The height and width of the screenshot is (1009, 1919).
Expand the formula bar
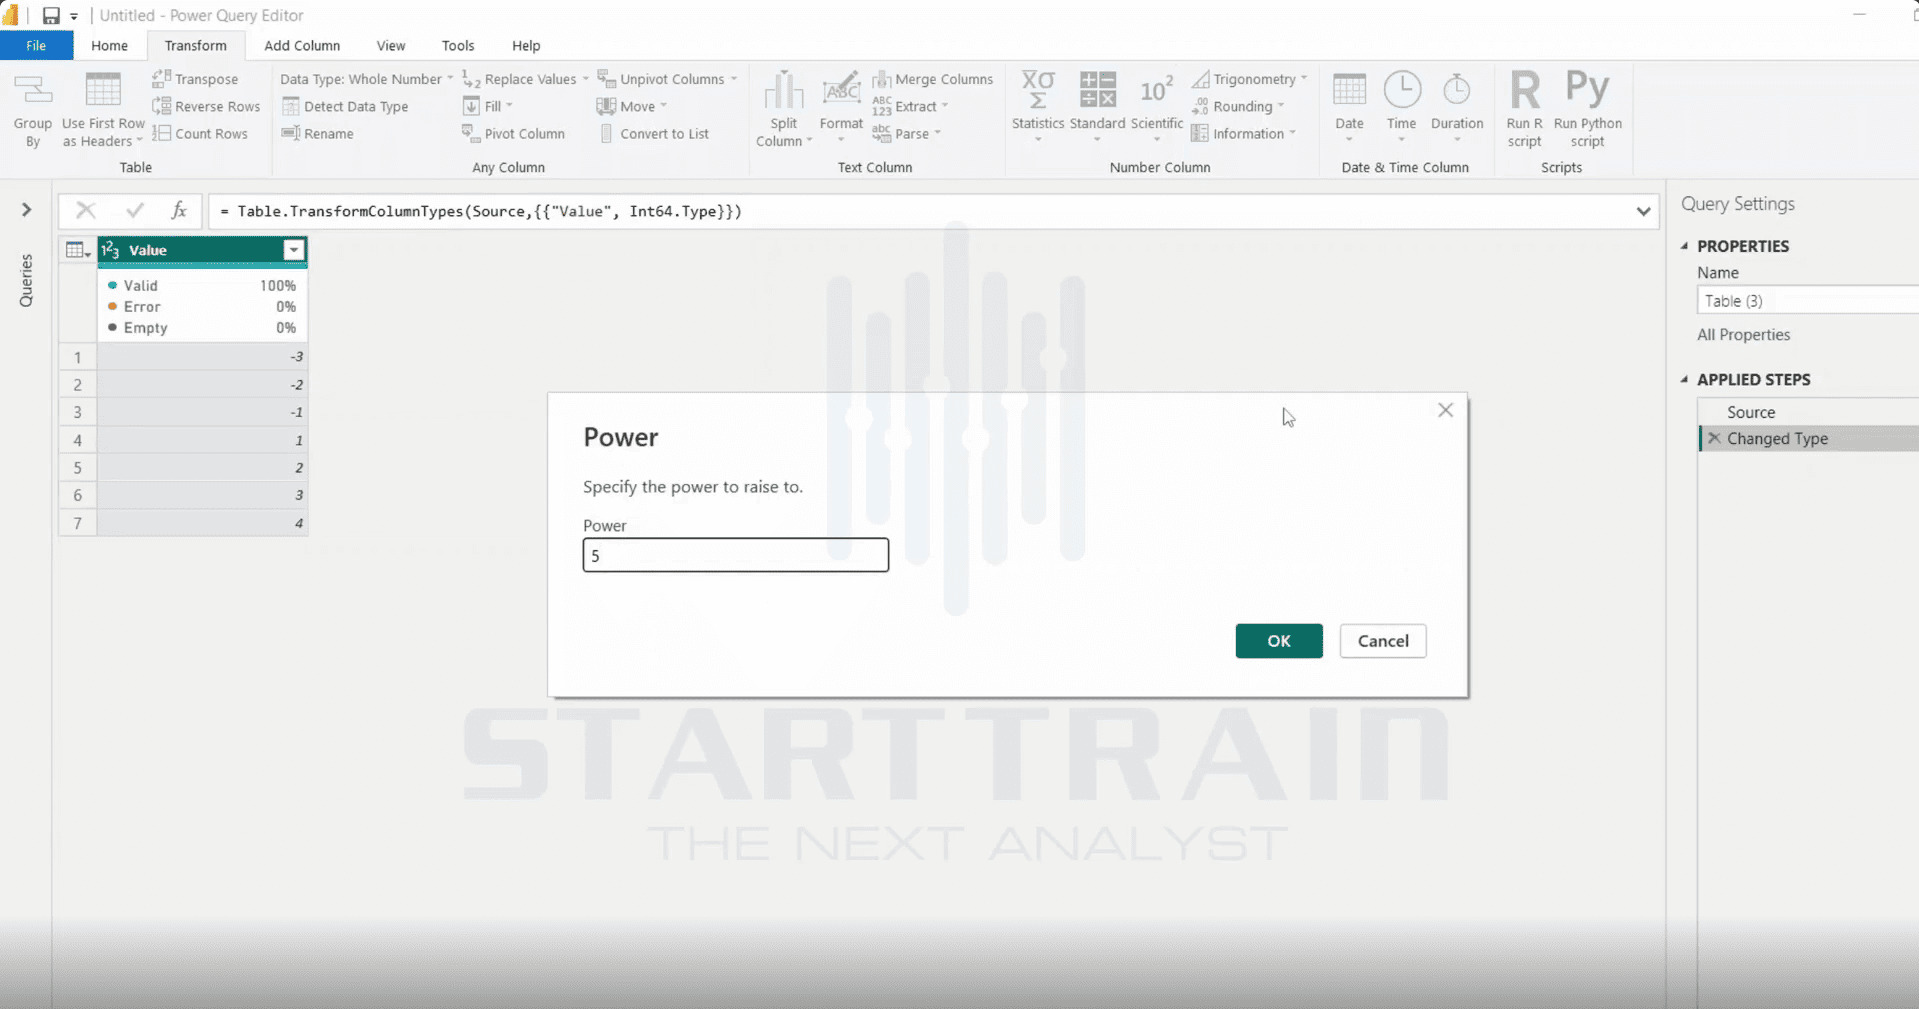[x=1643, y=211]
